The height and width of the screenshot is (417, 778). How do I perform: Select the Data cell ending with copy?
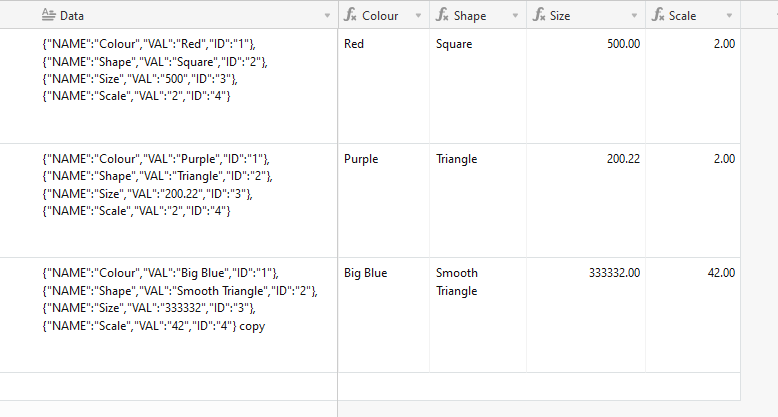click(x=169, y=315)
